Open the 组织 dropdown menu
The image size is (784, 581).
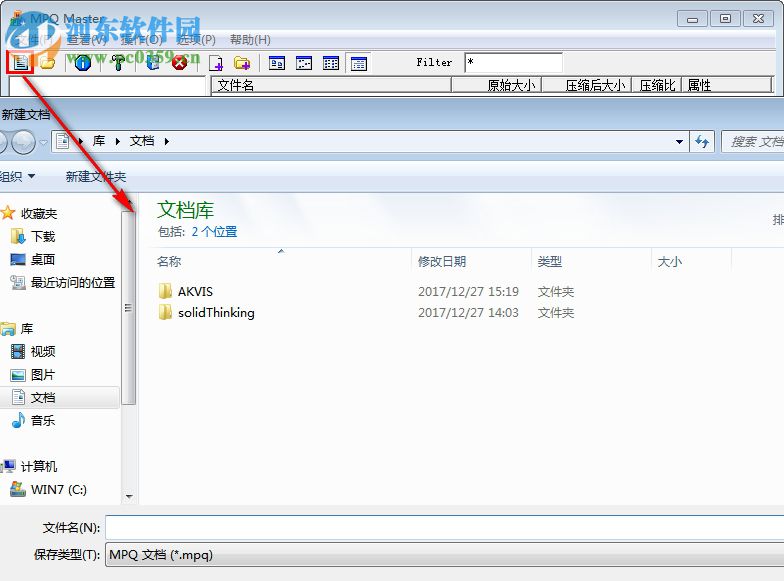tap(18, 176)
